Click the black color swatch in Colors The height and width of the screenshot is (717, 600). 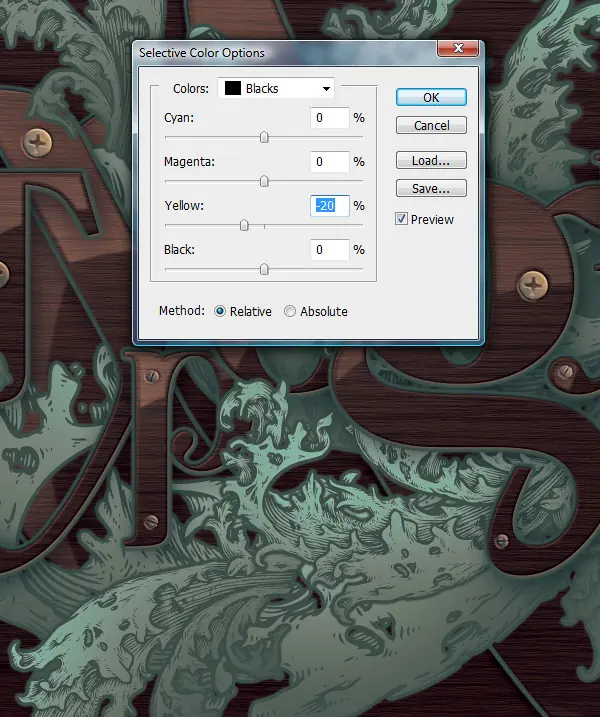(x=232, y=88)
